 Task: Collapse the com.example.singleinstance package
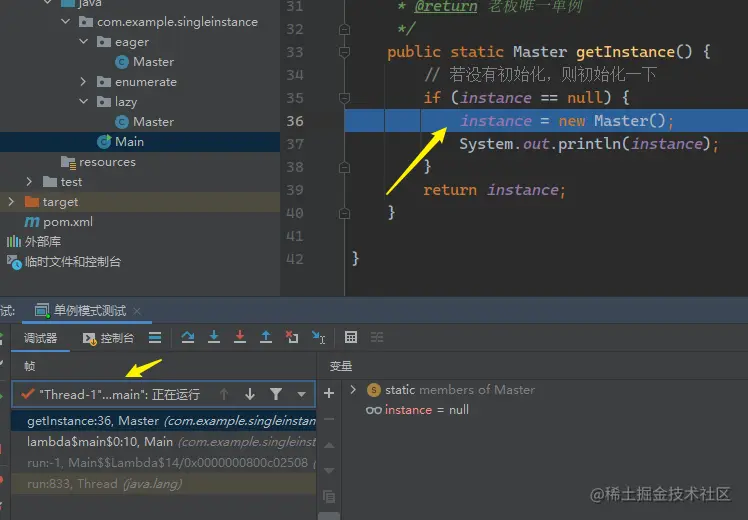point(66,21)
